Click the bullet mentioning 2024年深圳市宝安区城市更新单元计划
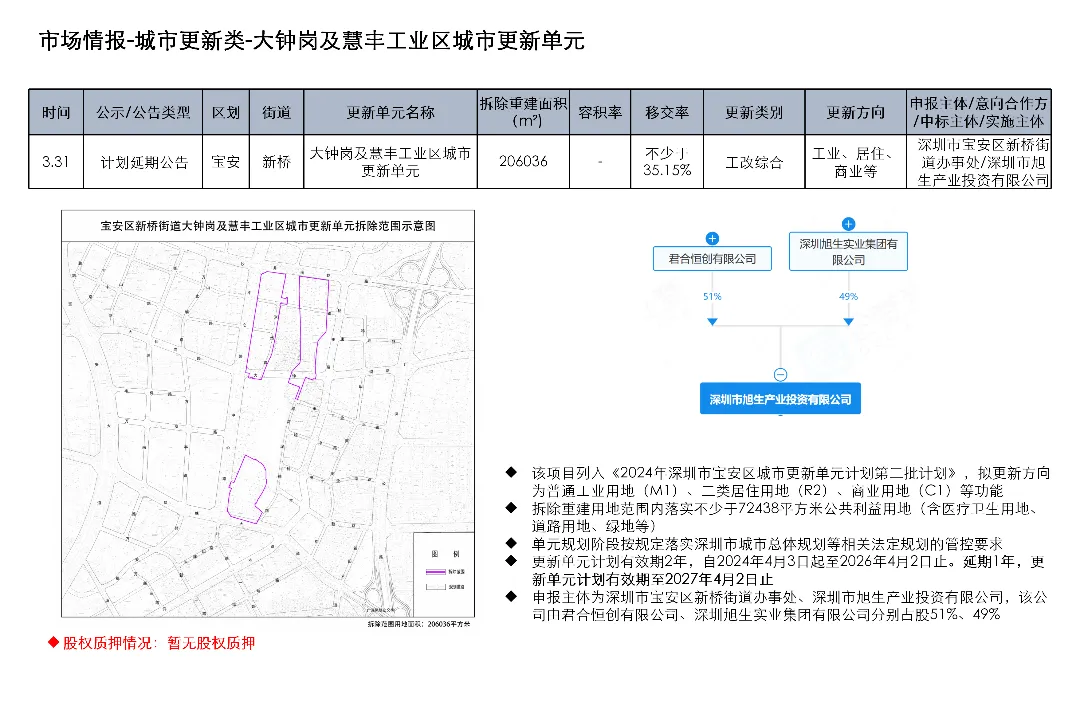Screen dimensions: 1080x721 (791, 482)
